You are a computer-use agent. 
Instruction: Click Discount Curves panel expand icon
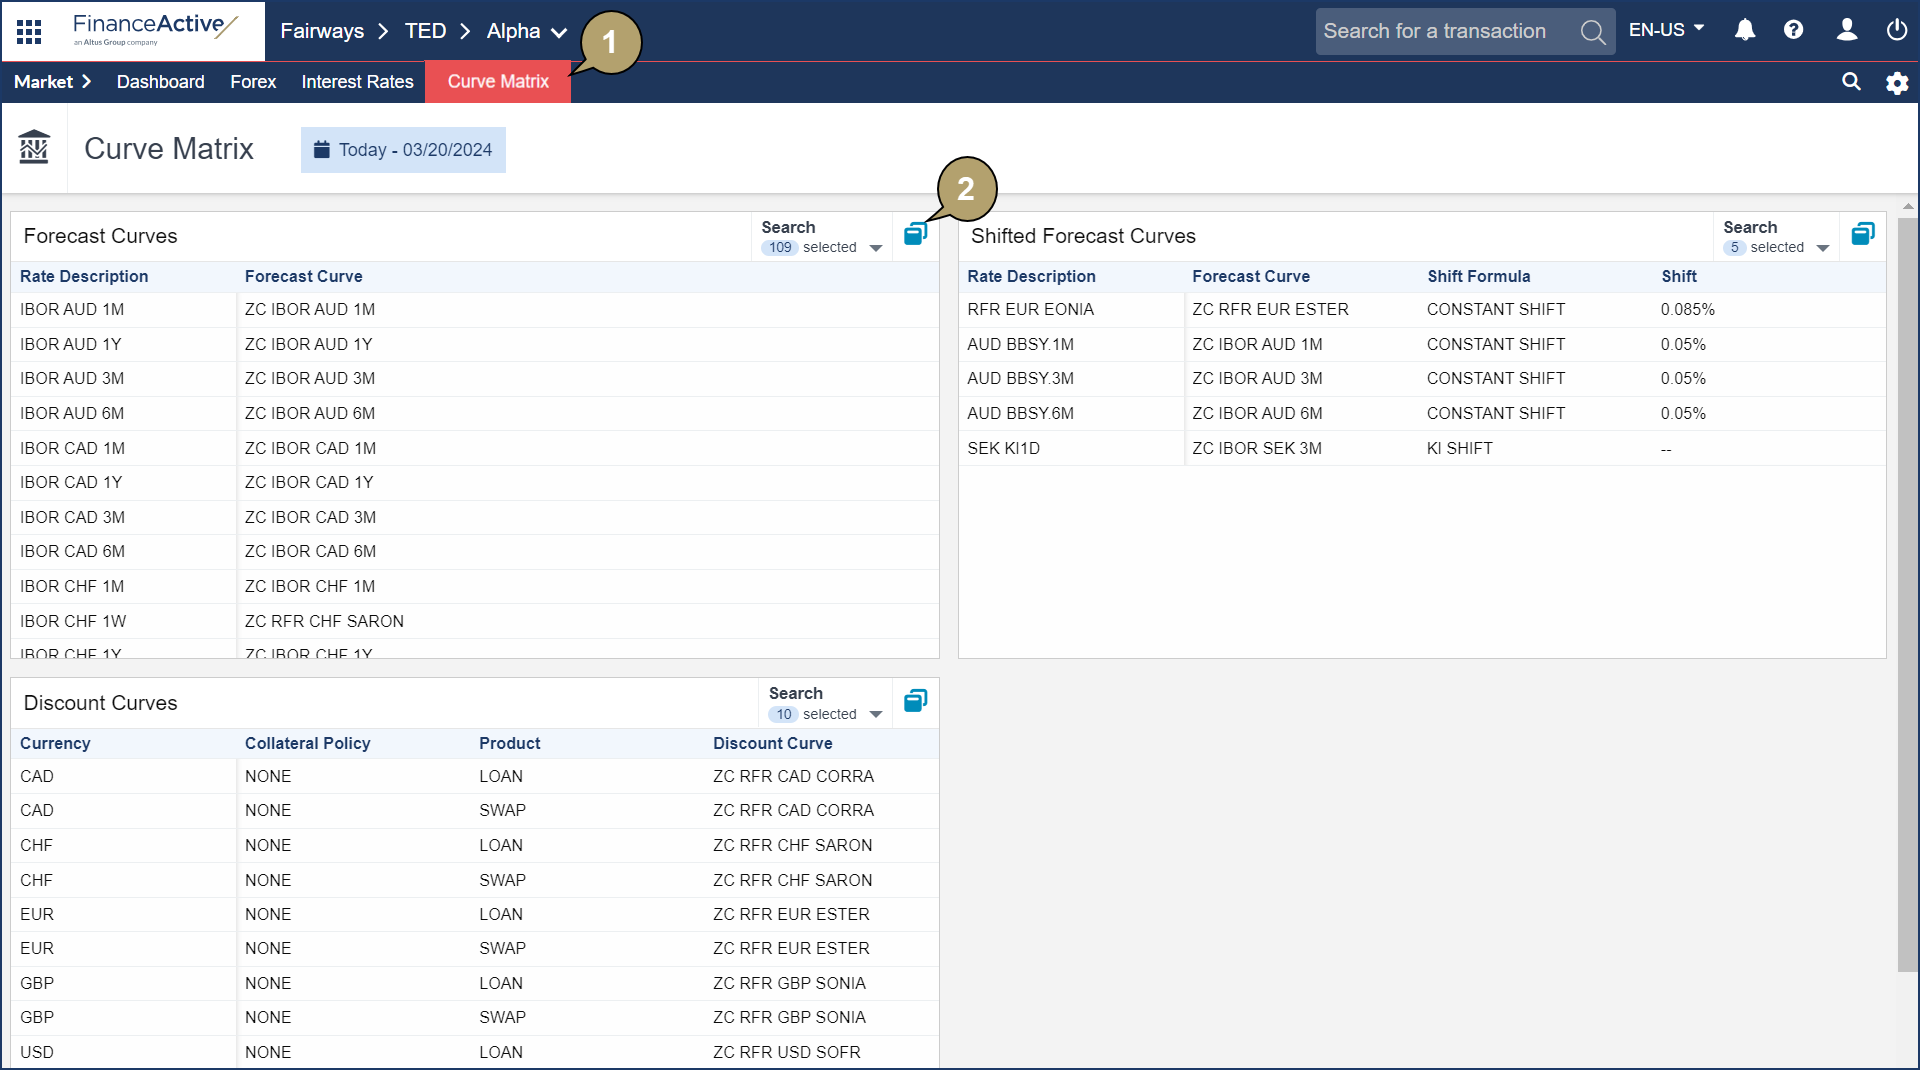point(915,701)
